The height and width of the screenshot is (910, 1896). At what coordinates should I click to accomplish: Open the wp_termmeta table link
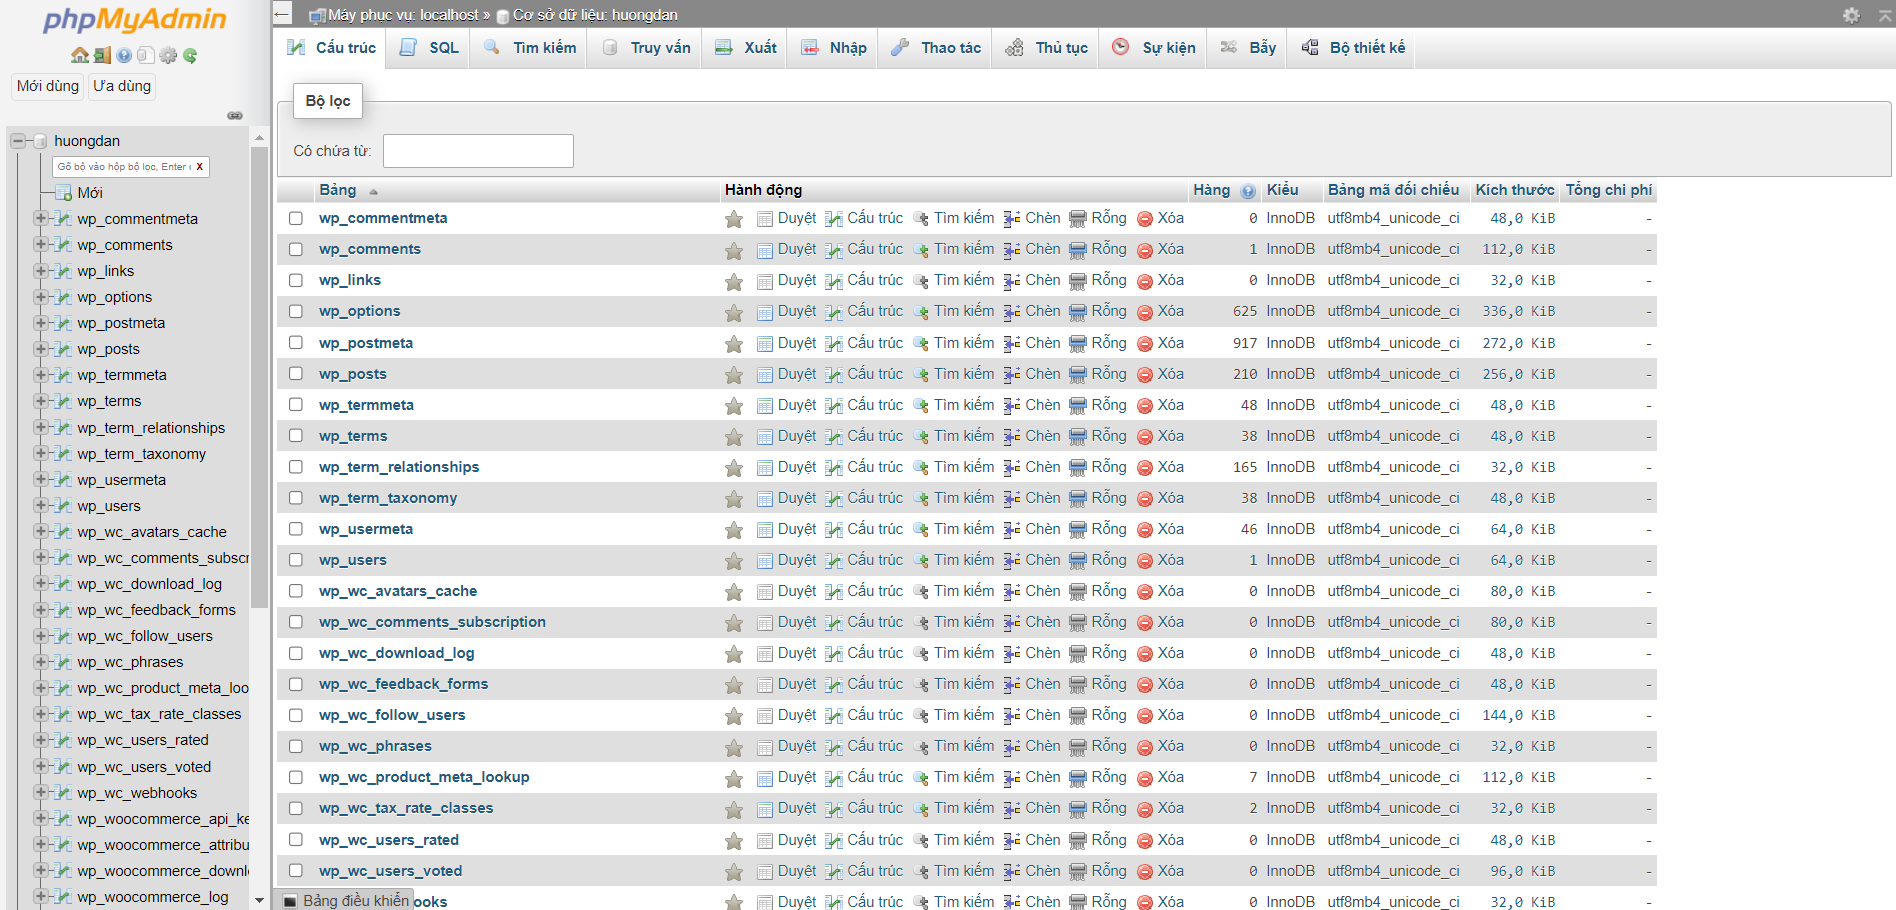coord(366,405)
